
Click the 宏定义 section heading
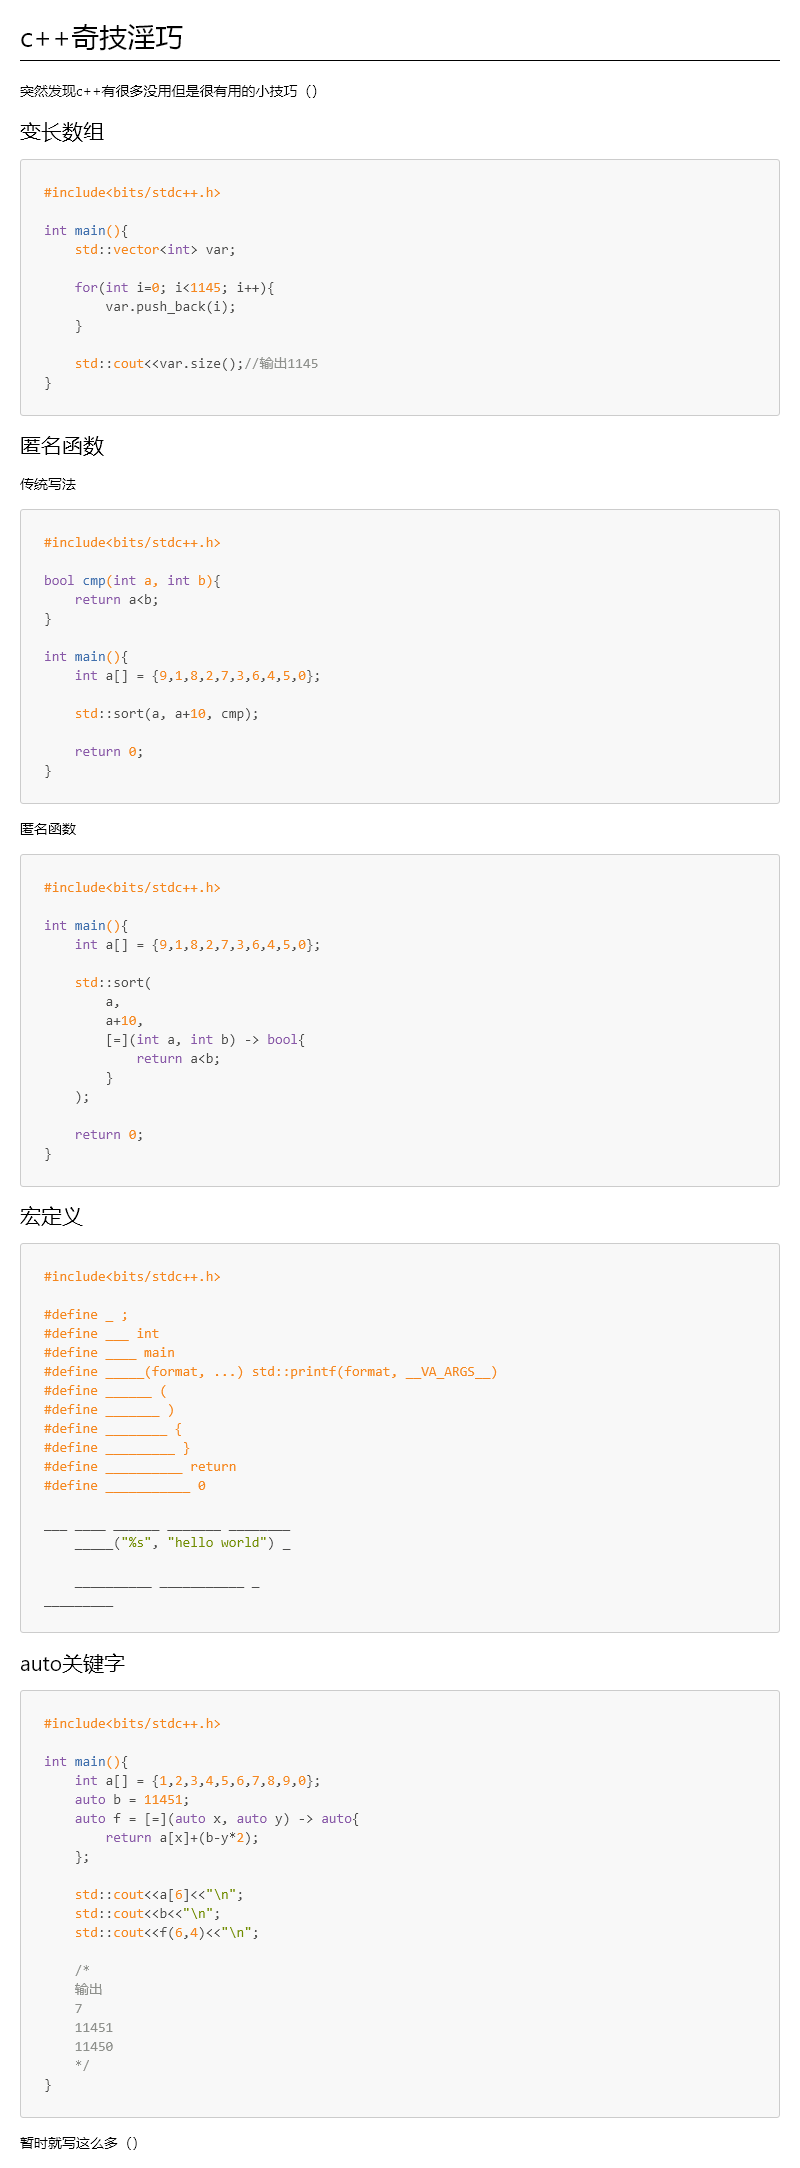[x=51, y=1217]
